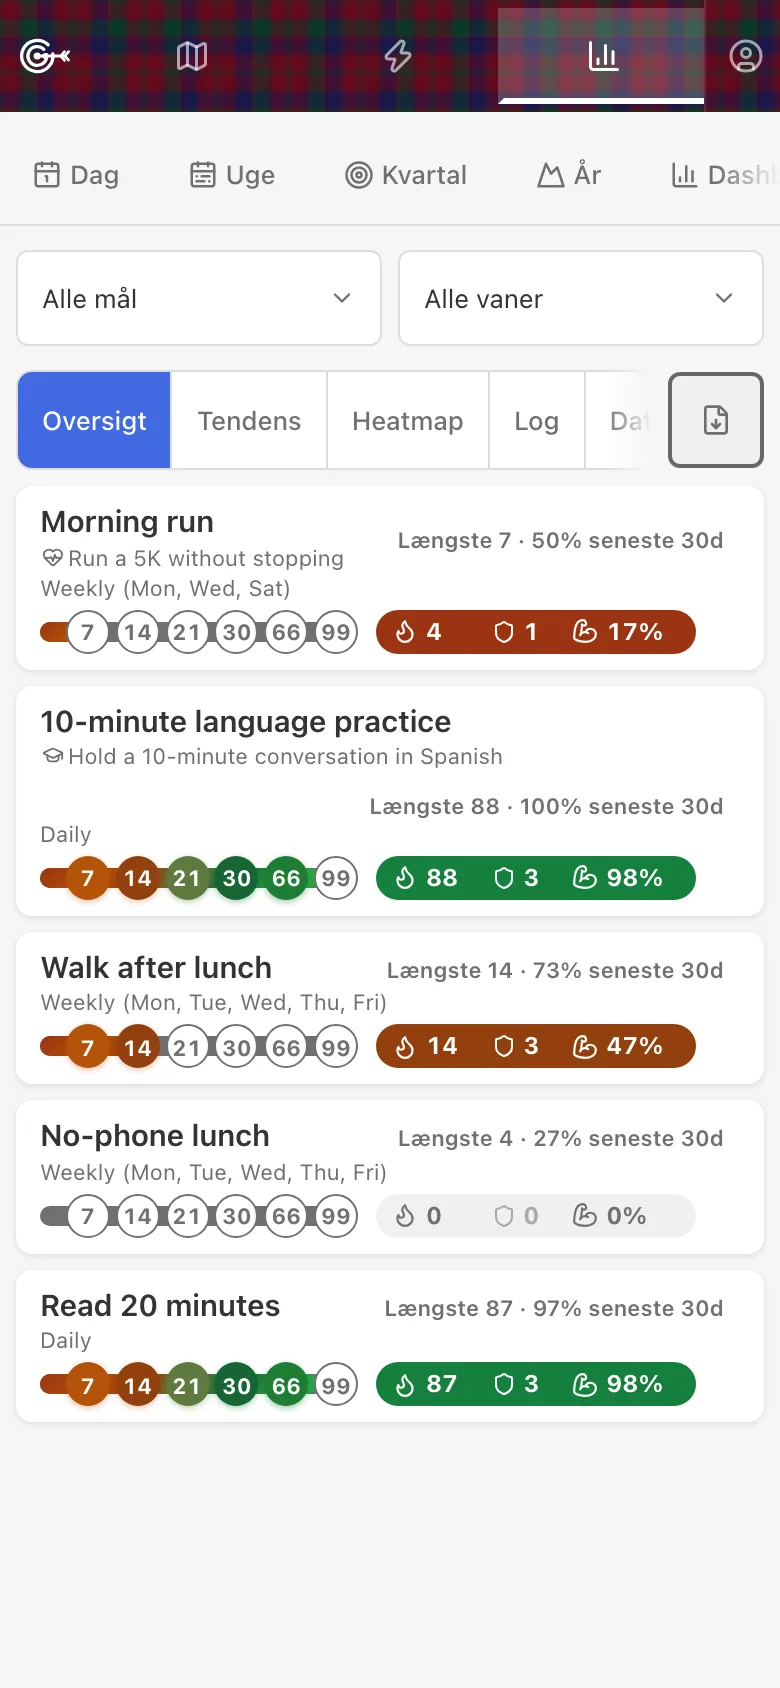Go to the Kvartal view

pyautogui.click(x=406, y=175)
